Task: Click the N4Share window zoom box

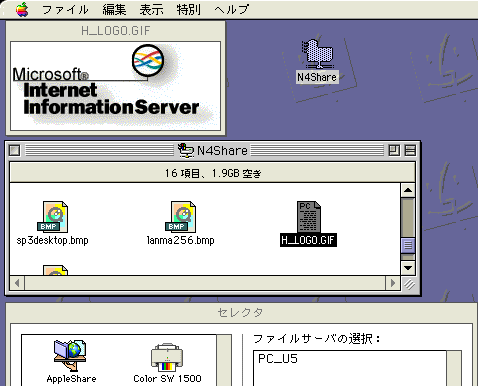Action: coord(394,151)
